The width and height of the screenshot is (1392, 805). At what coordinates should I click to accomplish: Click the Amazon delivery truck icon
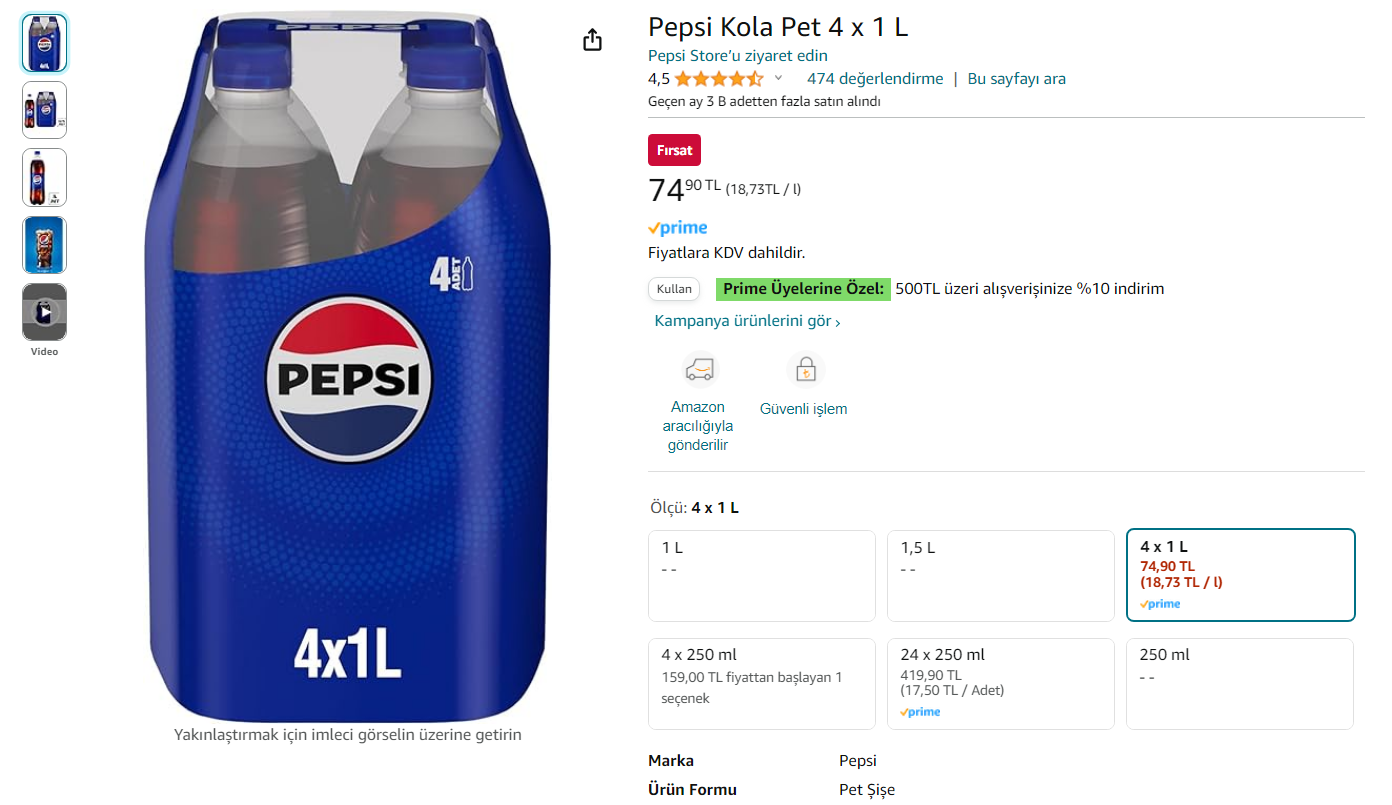(699, 370)
